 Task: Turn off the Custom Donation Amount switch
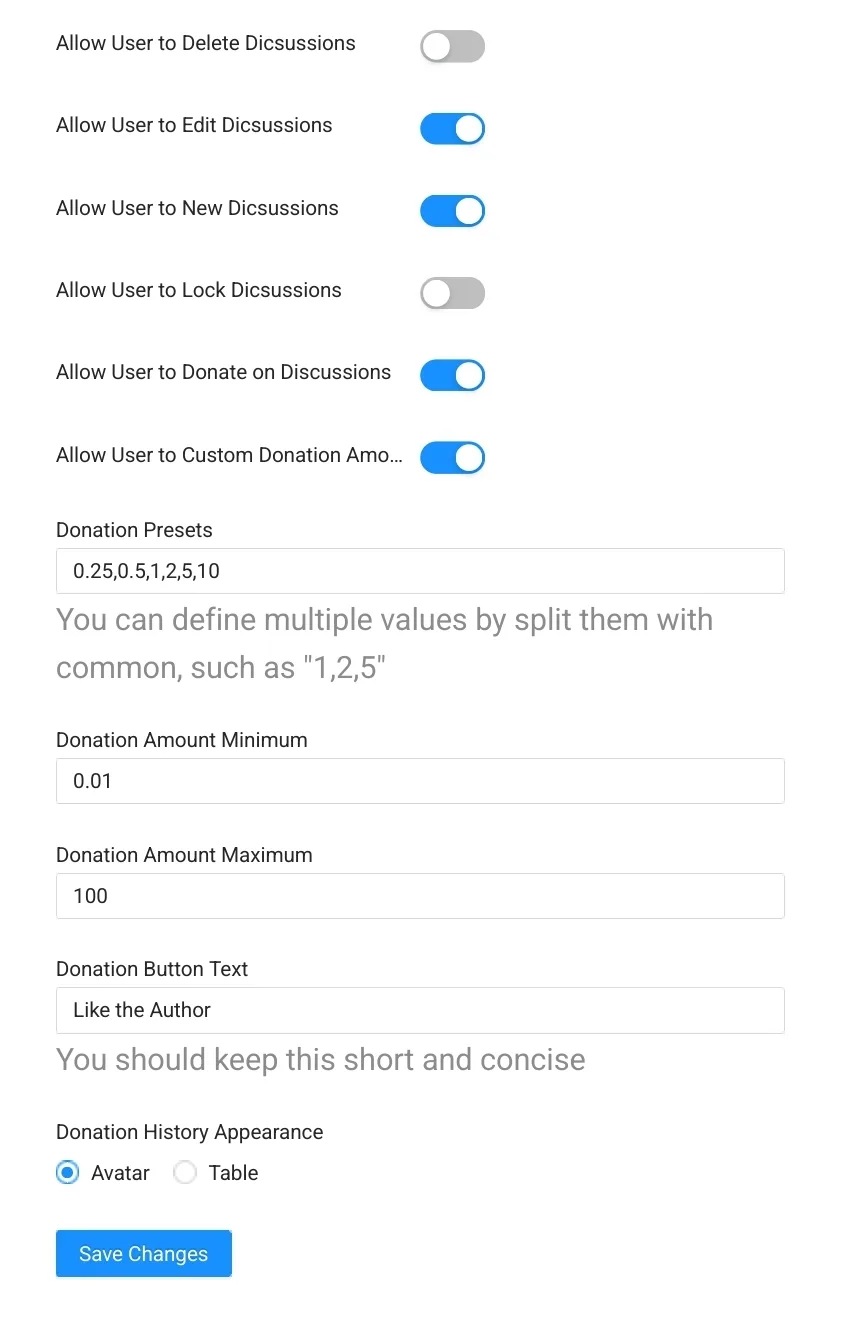[x=452, y=458]
